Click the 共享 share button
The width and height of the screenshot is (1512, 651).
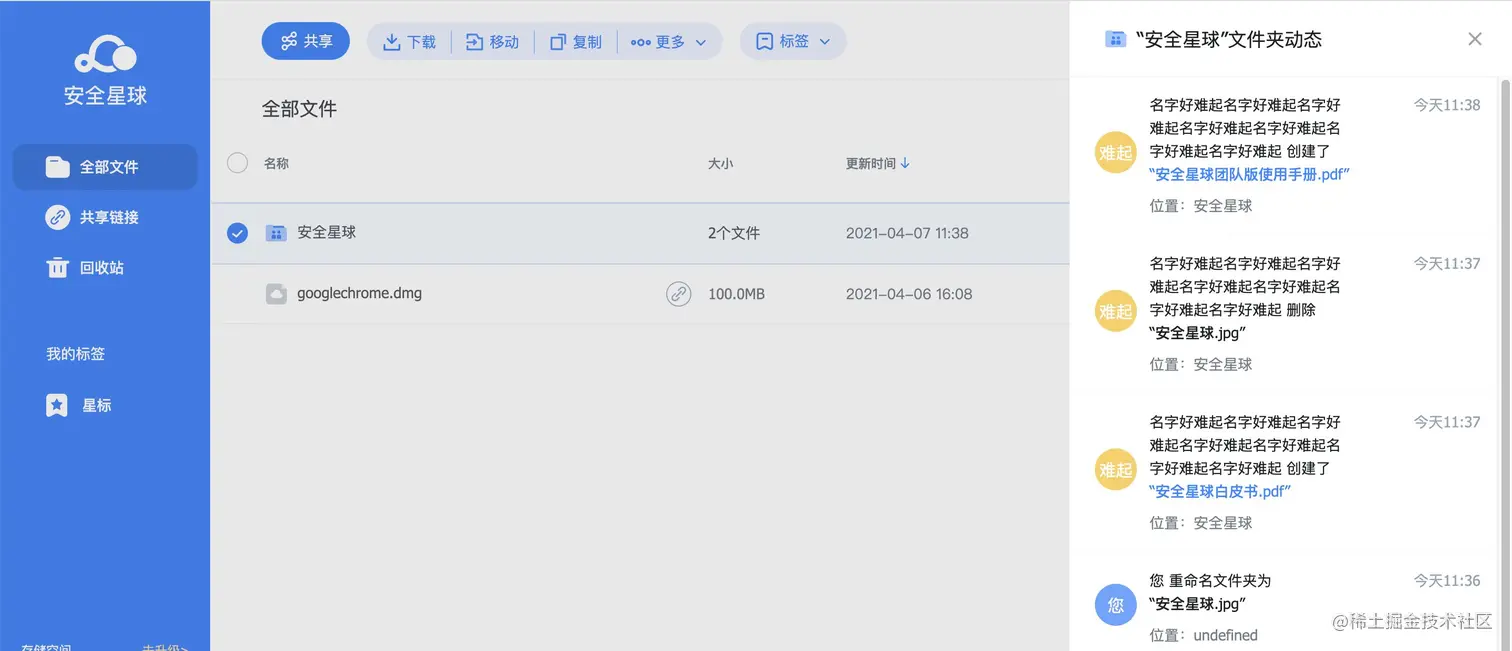(x=306, y=41)
